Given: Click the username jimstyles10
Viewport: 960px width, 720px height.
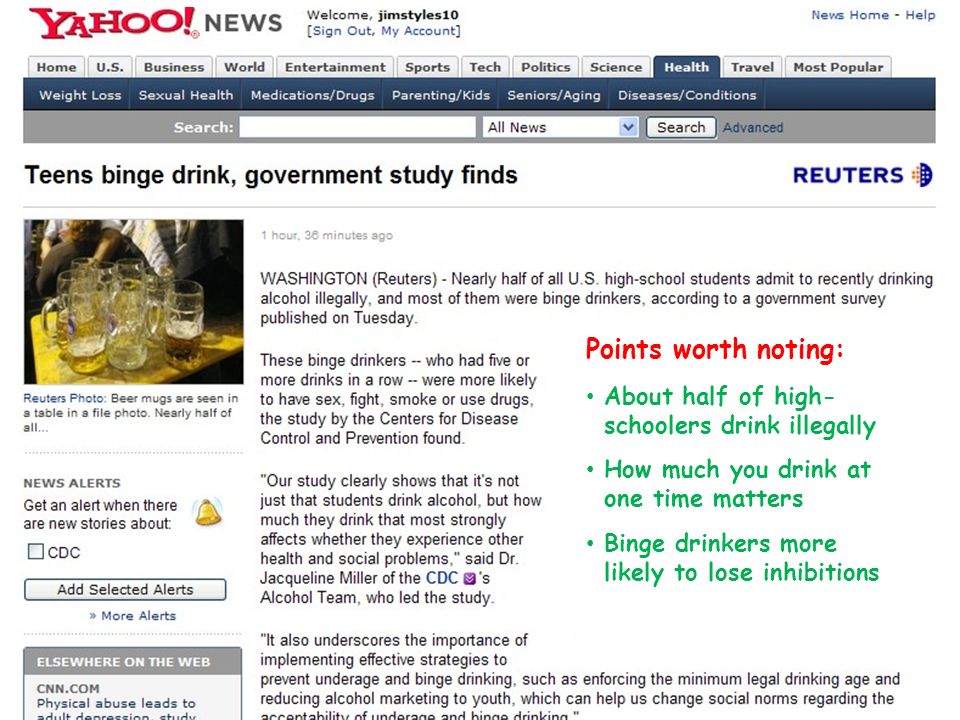Looking at the screenshot, I should click(418, 15).
